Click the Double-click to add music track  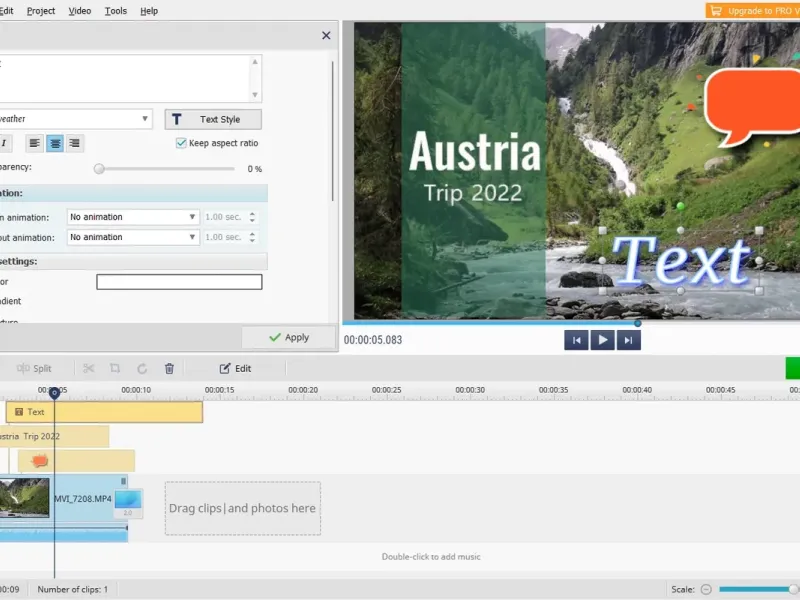(431, 557)
